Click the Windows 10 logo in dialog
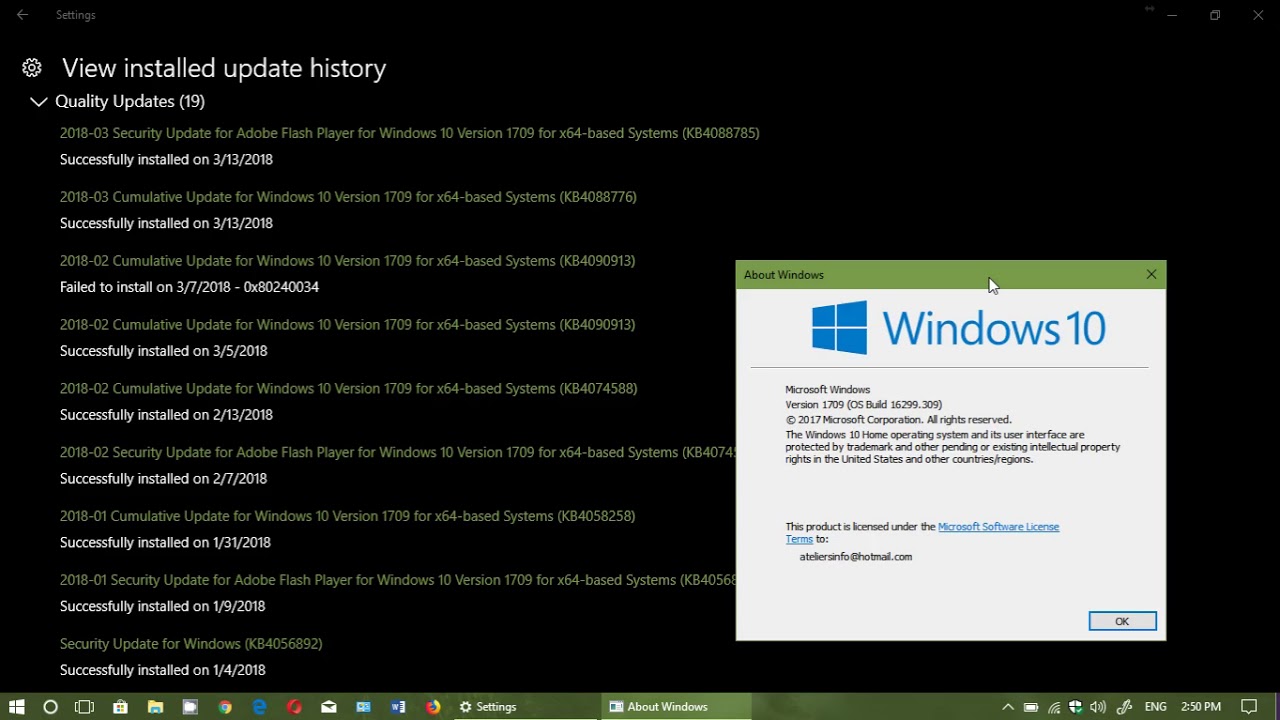The image size is (1280, 720). [958, 328]
